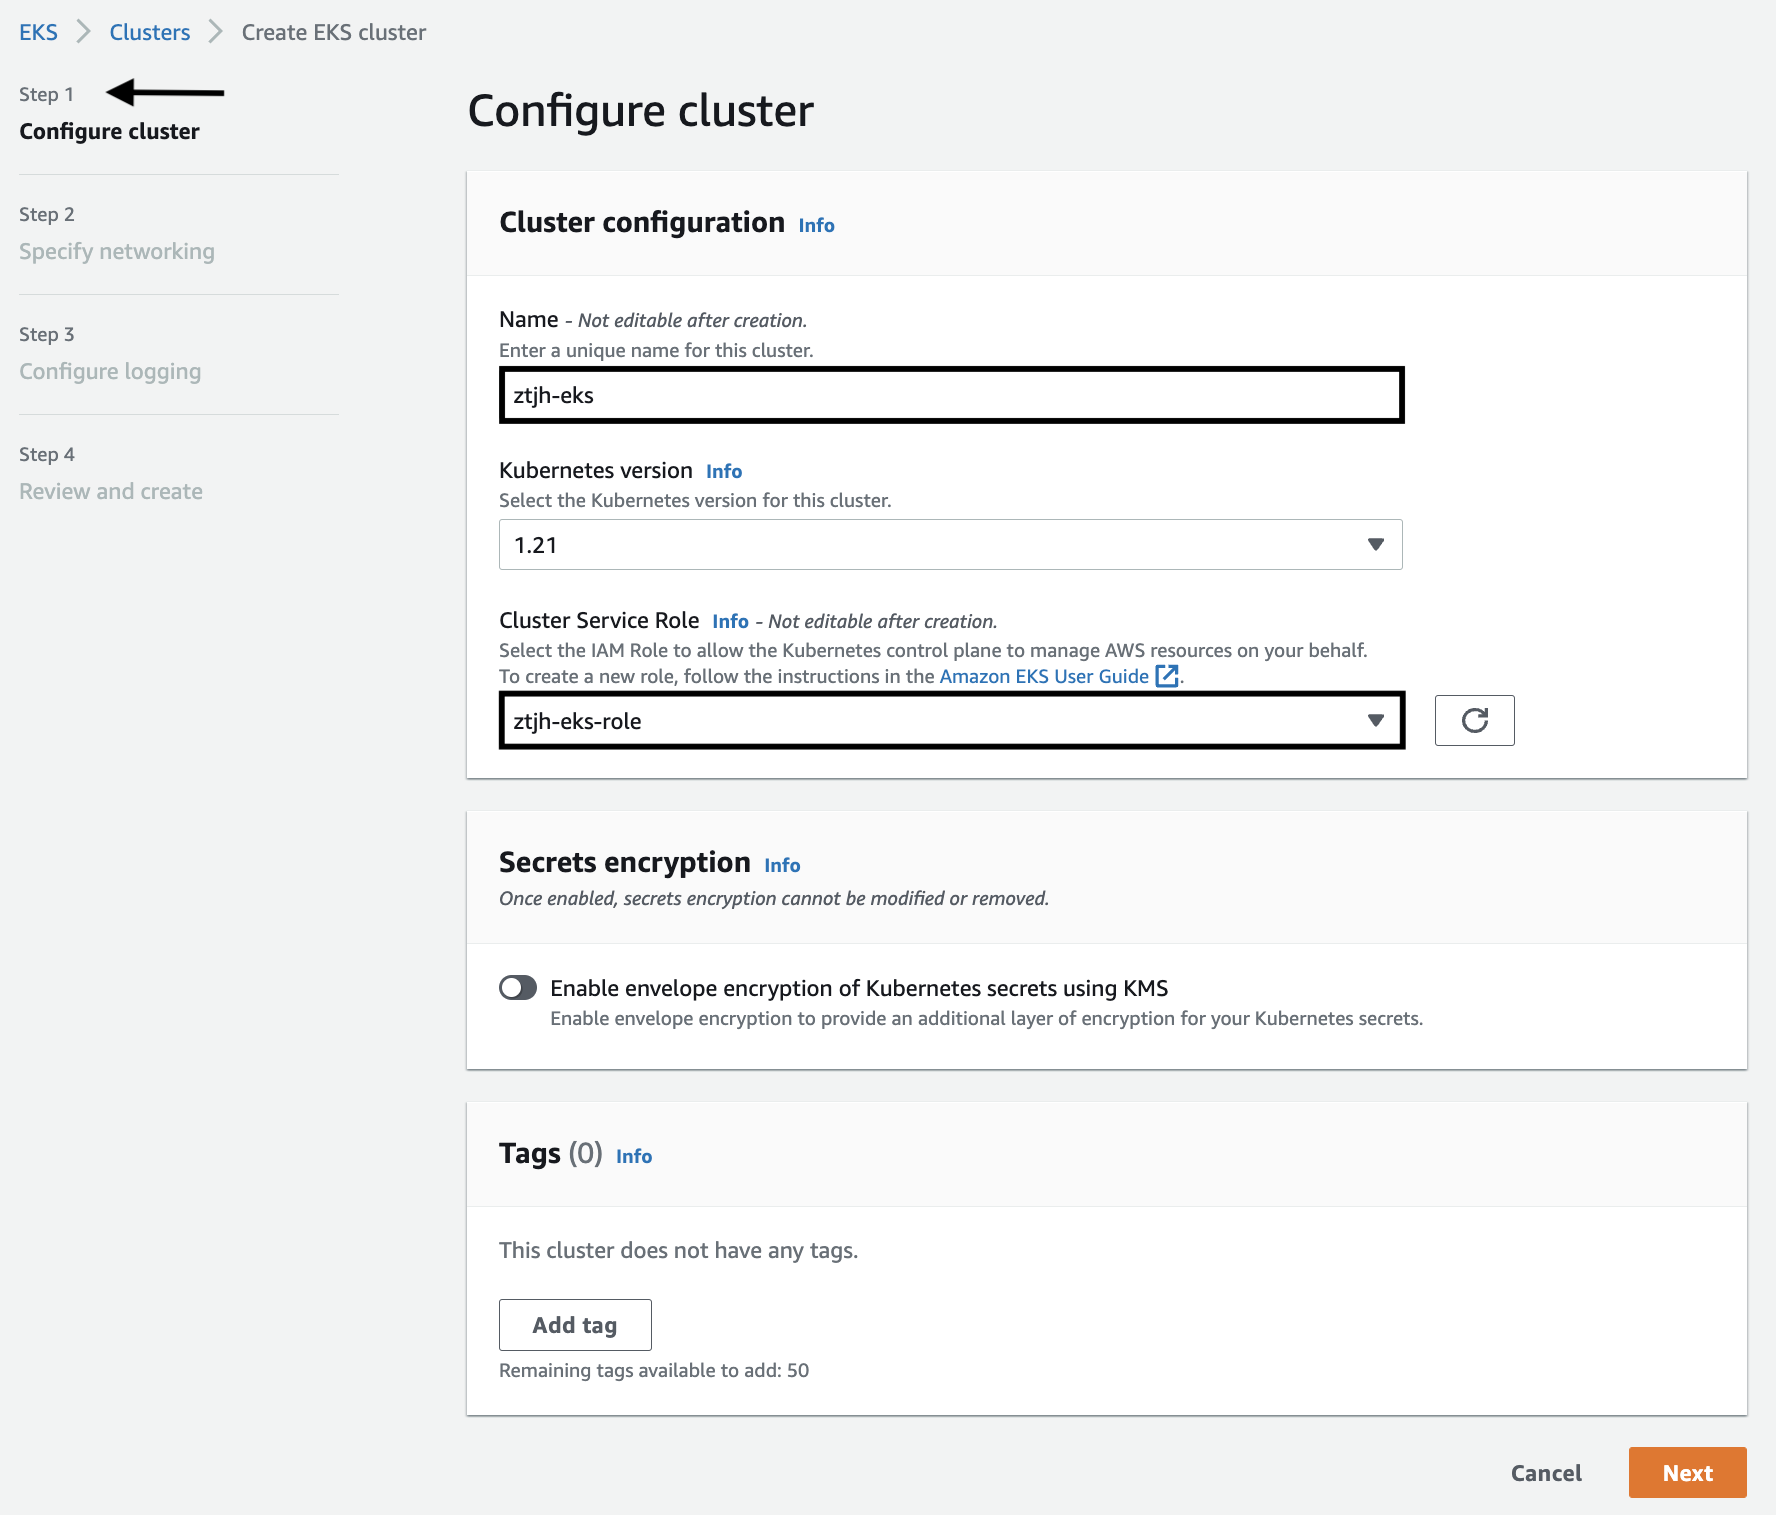Focus the cluster Name input field

point(950,395)
